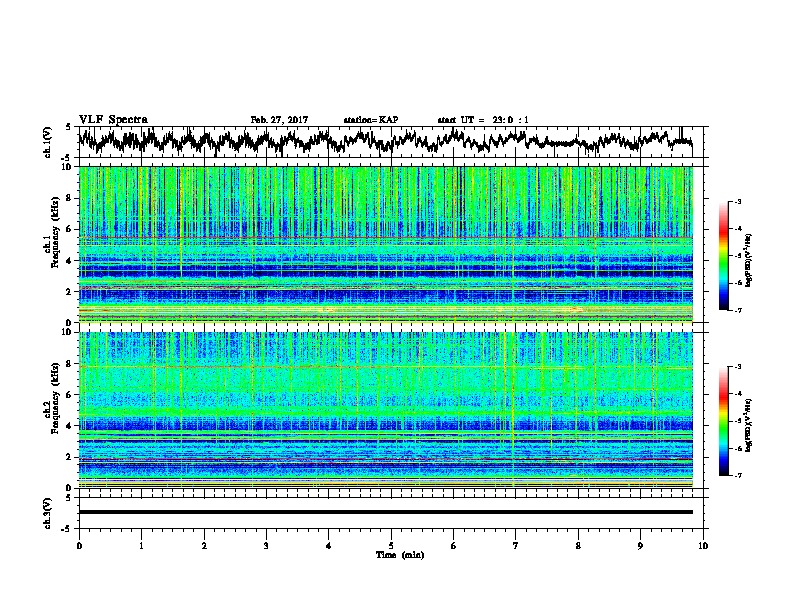
Task: Click the ch.2 spectrogram color scale bar
Action: tap(724, 421)
